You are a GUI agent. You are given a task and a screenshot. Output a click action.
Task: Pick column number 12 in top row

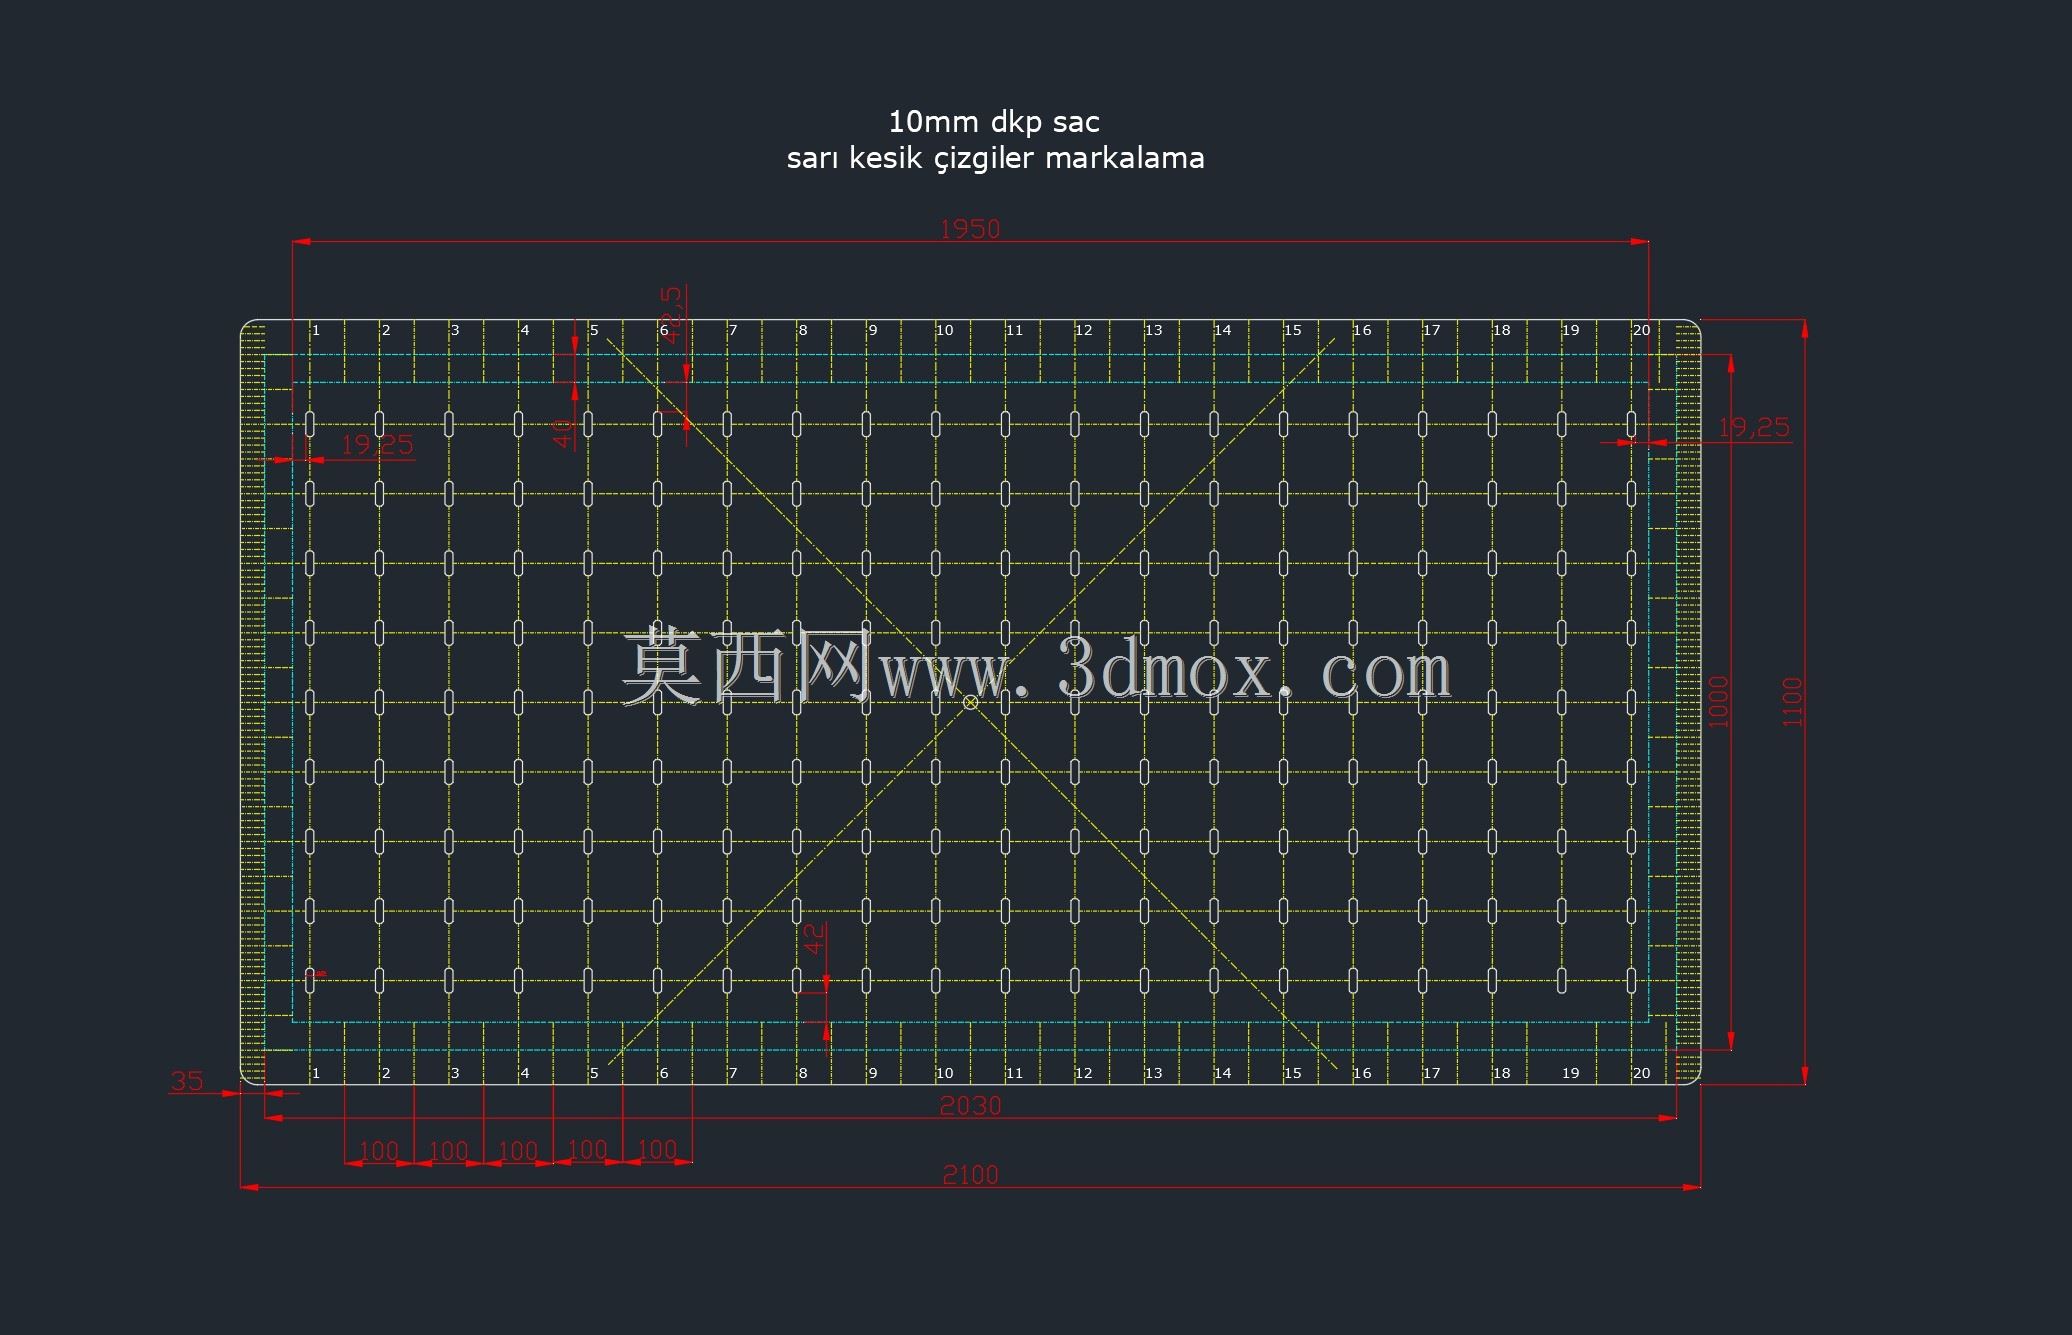[x=1083, y=330]
